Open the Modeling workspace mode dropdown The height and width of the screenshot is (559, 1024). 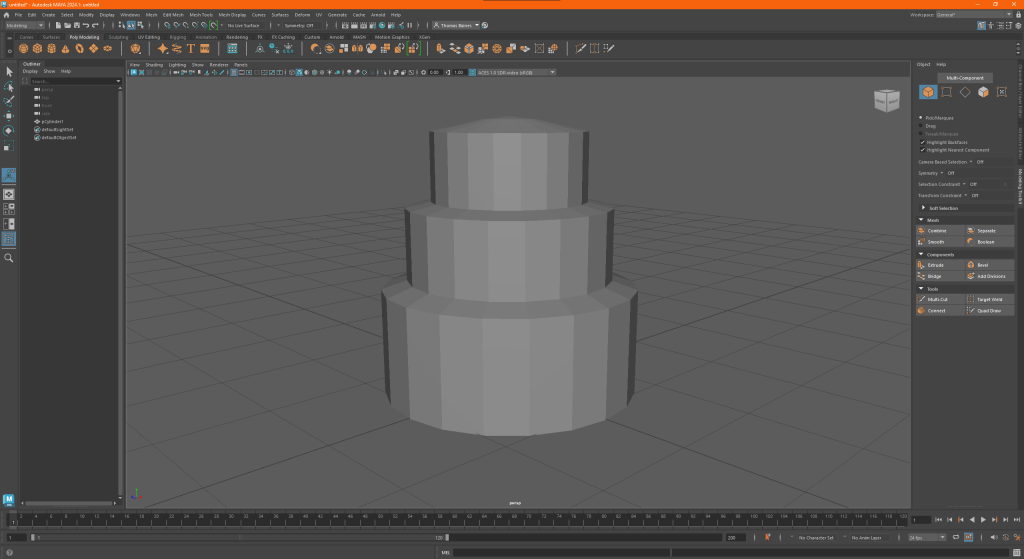25,25
